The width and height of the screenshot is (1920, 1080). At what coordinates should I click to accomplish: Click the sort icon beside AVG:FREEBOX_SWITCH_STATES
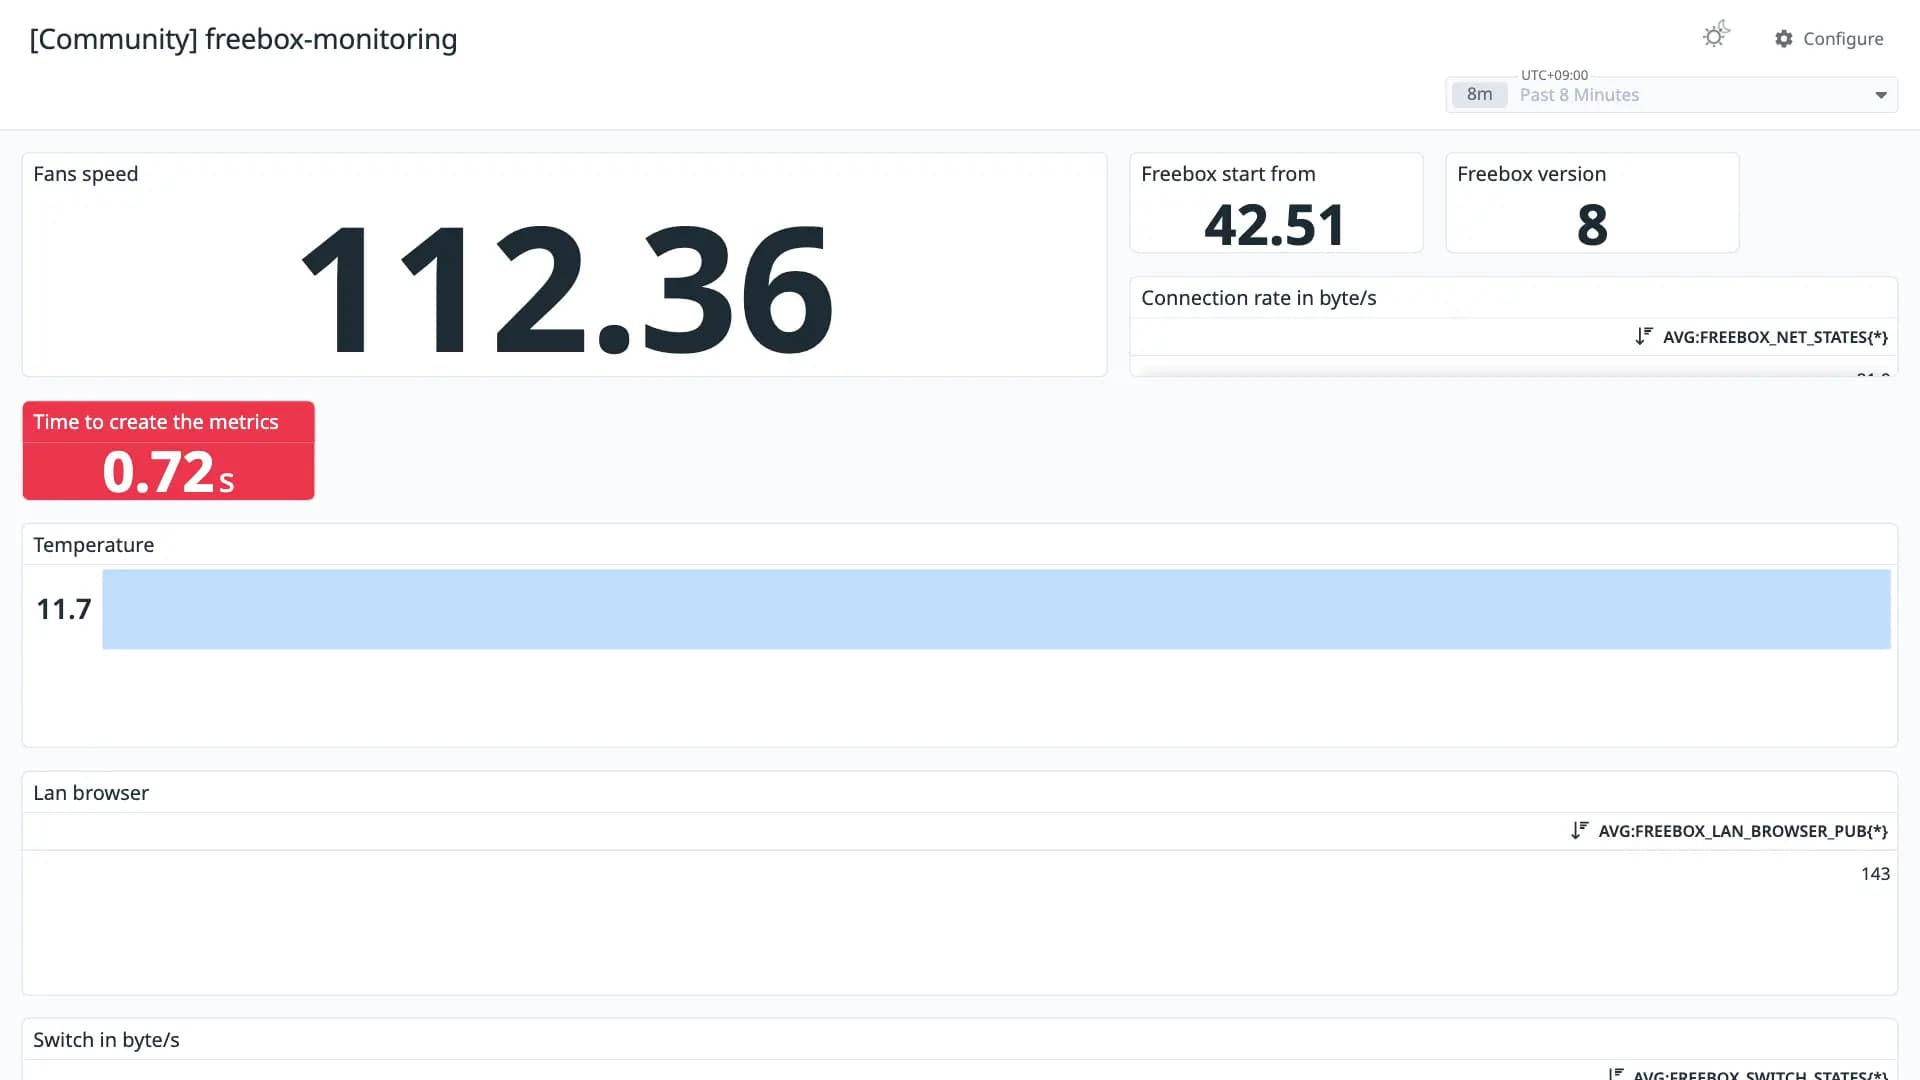1615,1074
